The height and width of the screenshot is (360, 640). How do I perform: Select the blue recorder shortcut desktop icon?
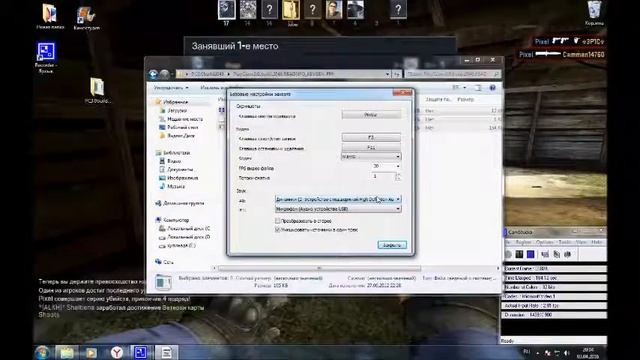click(46, 57)
